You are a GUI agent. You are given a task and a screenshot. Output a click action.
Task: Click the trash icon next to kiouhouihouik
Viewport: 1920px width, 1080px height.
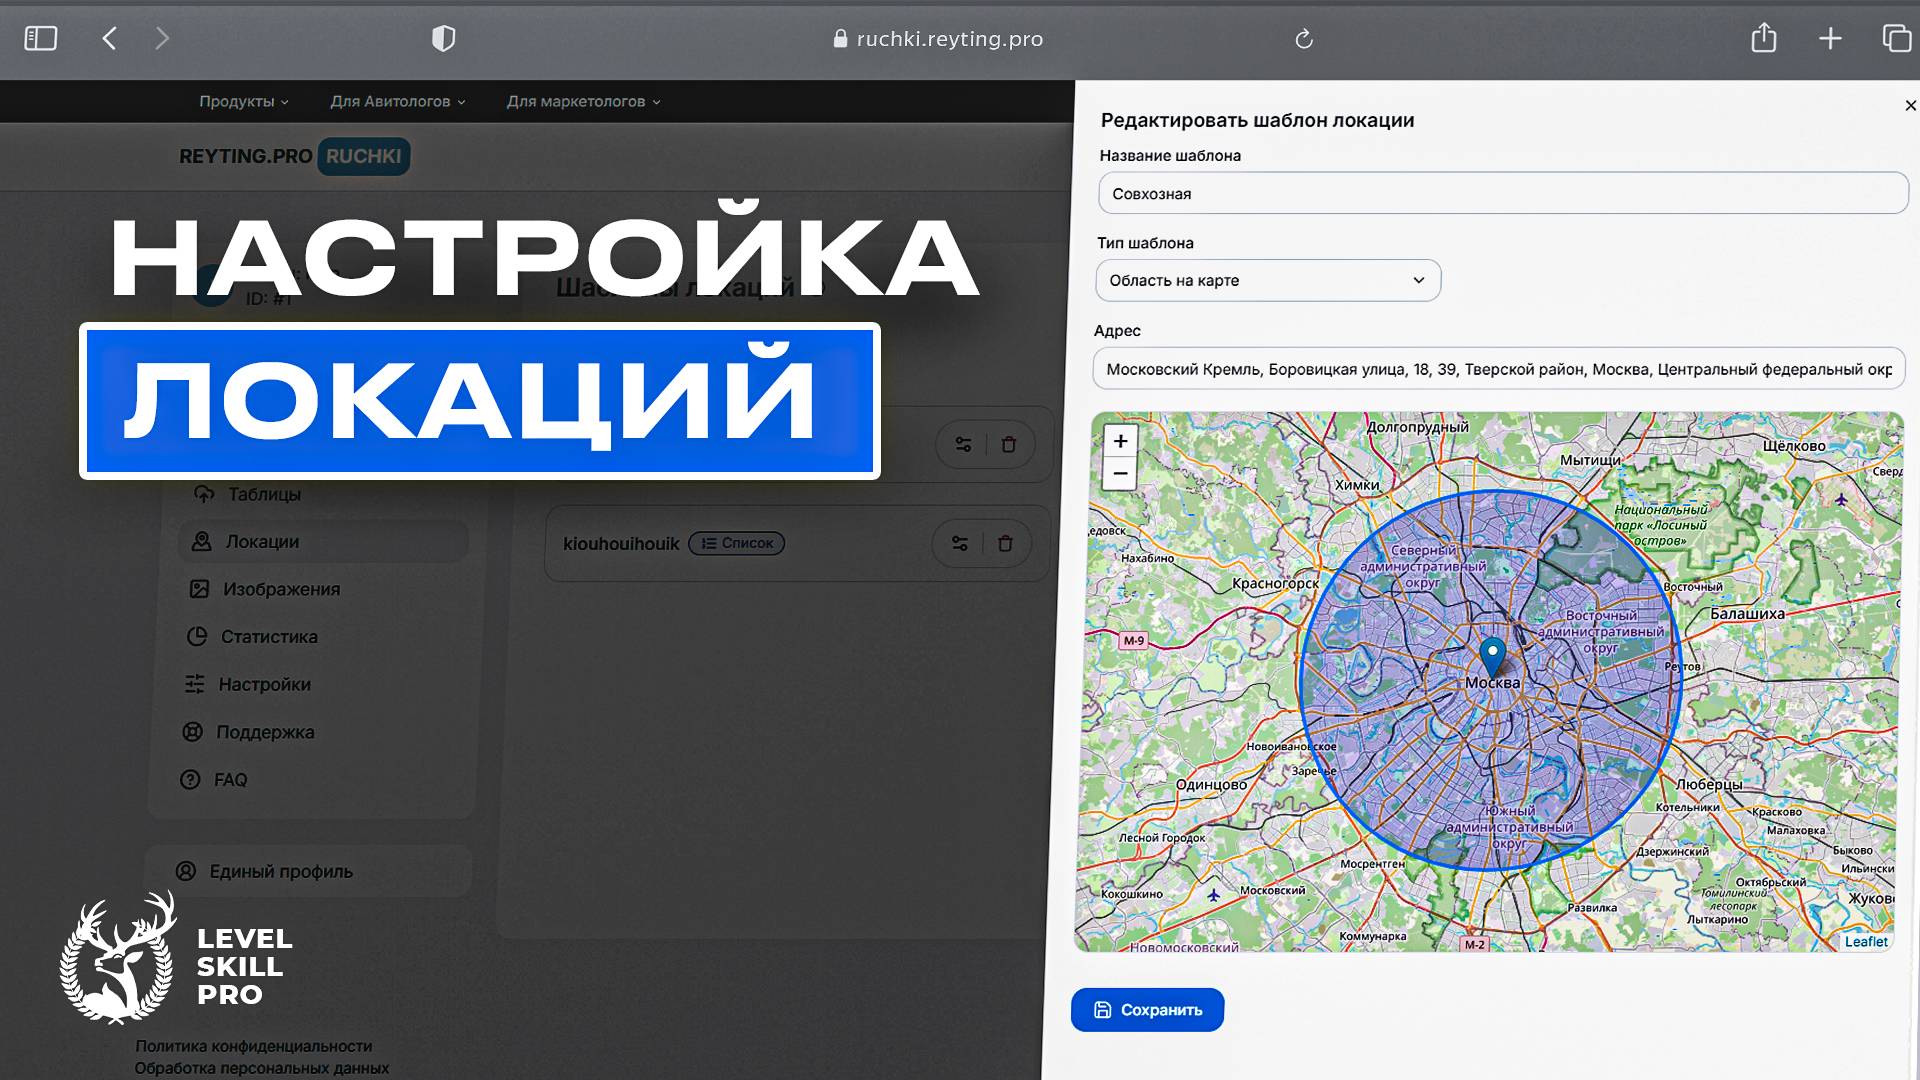1006,543
